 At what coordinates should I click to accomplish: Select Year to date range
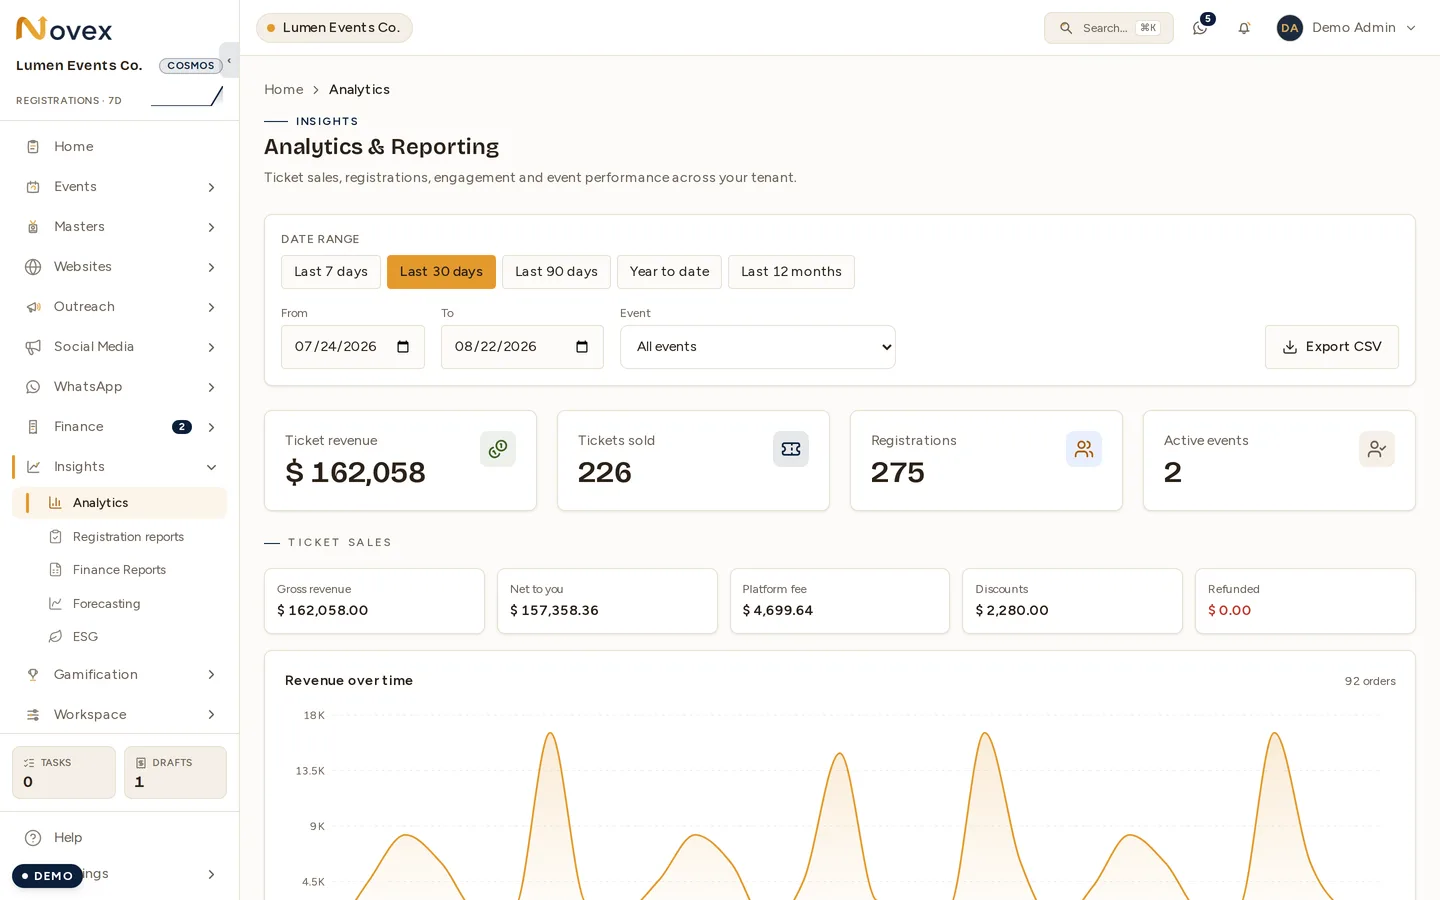669,272
